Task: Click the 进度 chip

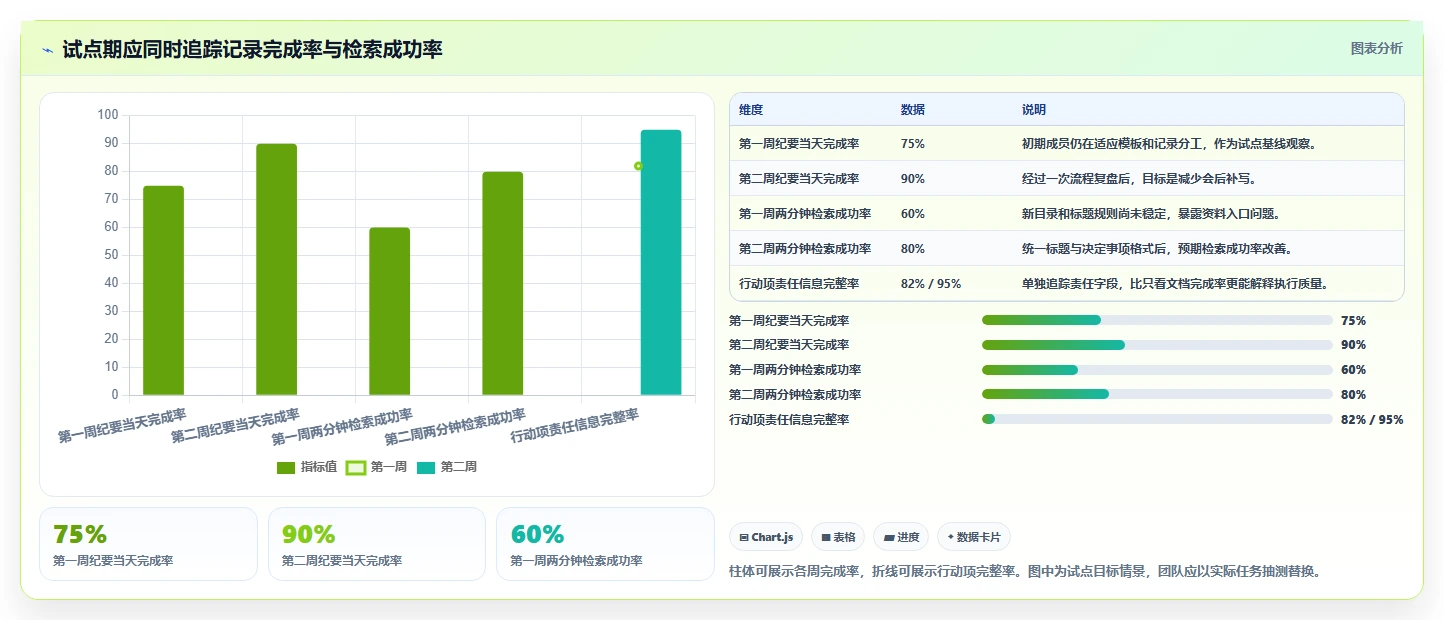Action: click(x=901, y=537)
